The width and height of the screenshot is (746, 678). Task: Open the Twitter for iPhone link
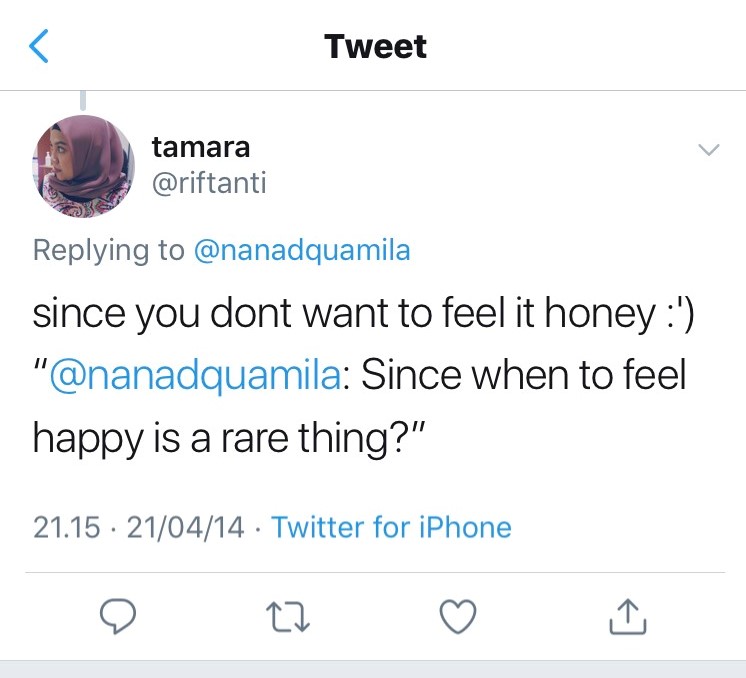391,527
